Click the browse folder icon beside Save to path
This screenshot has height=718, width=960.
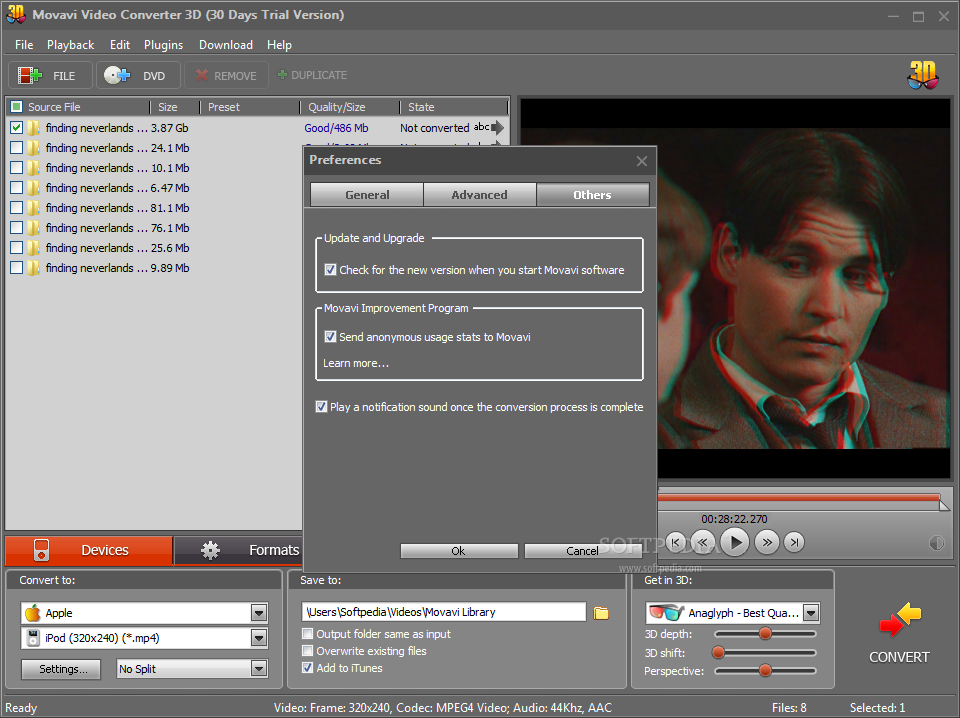(x=601, y=613)
